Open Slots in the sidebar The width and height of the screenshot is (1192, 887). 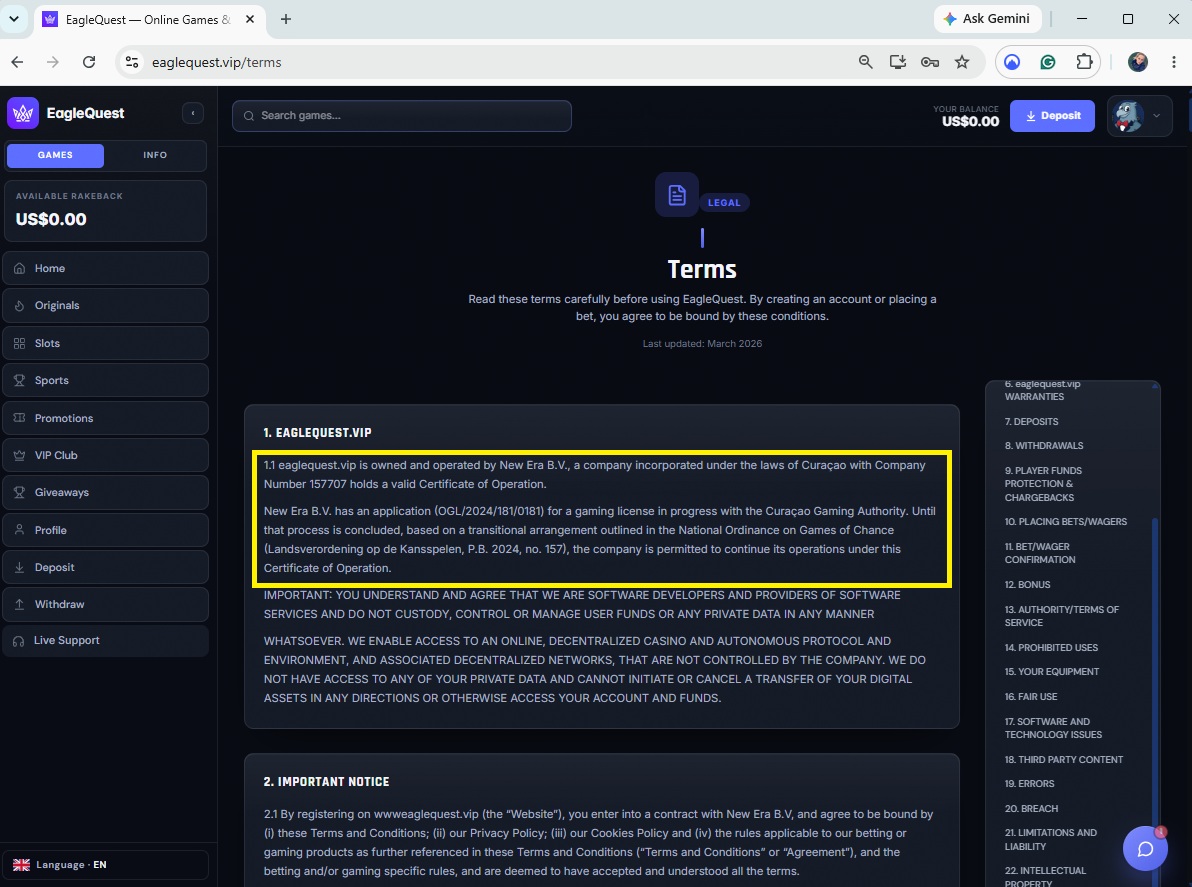click(x=106, y=344)
